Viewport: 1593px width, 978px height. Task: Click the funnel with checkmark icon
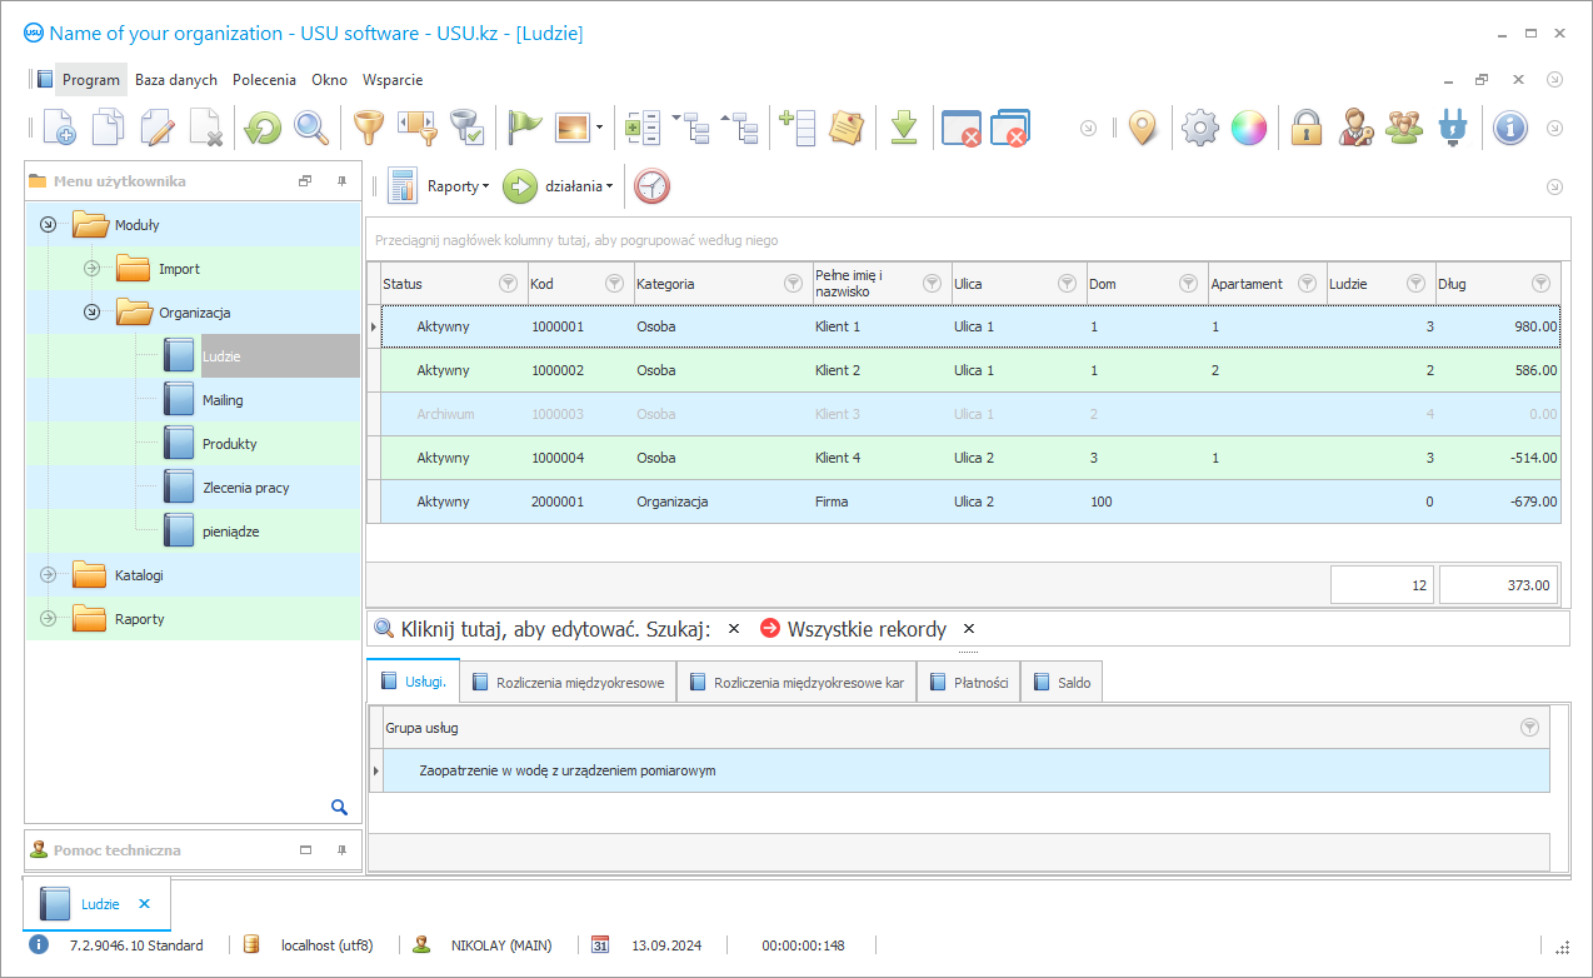tap(466, 128)
